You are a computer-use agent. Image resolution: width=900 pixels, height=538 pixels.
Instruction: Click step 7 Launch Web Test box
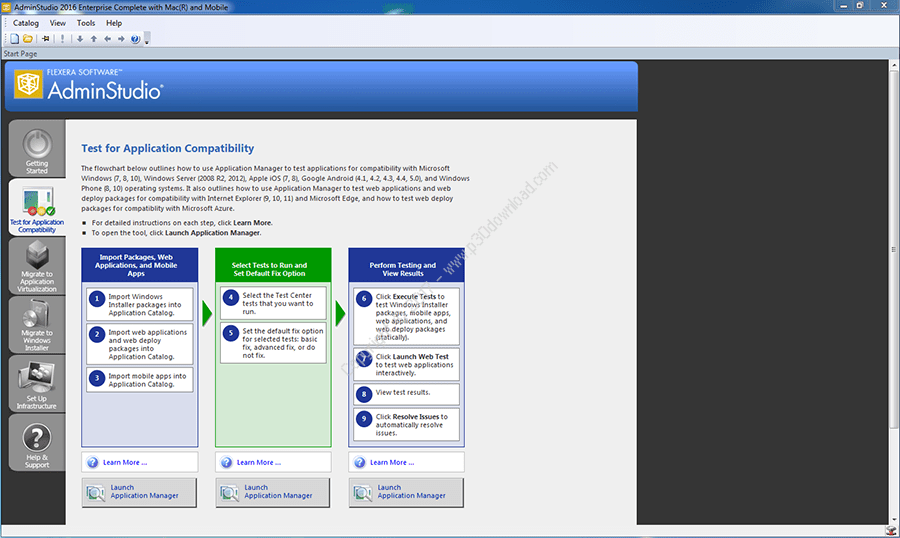click(406, 364)
